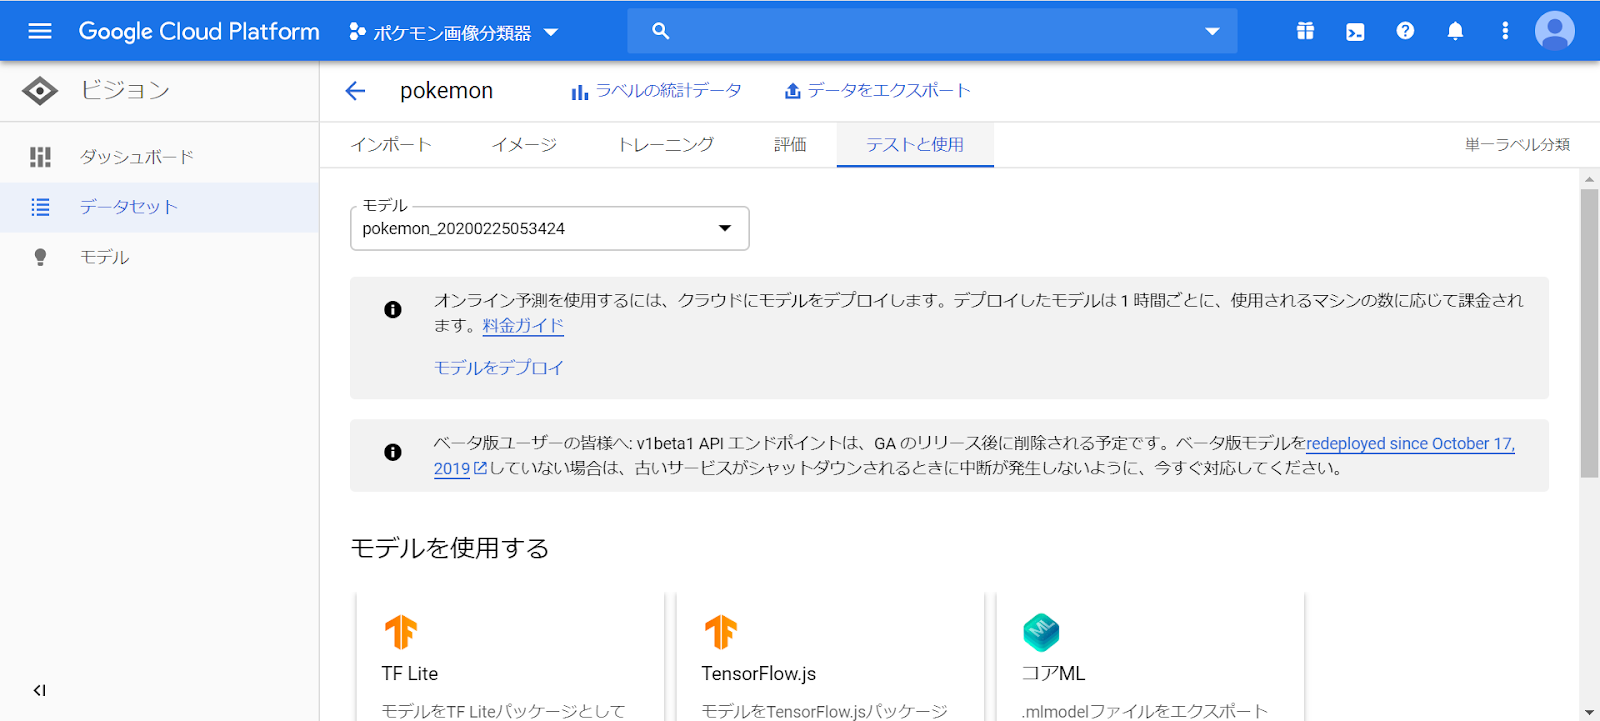The height and width of the screenshot is (721, 1600).
Task: Switch to the 評価 tab
Action: coord(790,145)
